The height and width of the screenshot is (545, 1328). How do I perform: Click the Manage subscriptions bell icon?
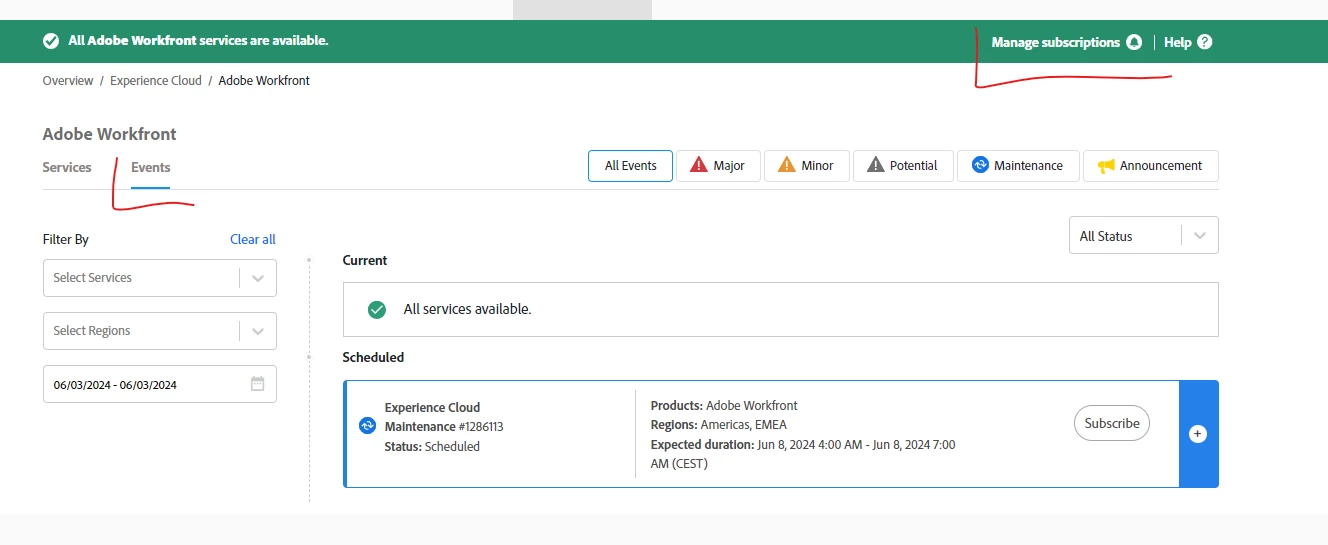(x=1133, y=42)
